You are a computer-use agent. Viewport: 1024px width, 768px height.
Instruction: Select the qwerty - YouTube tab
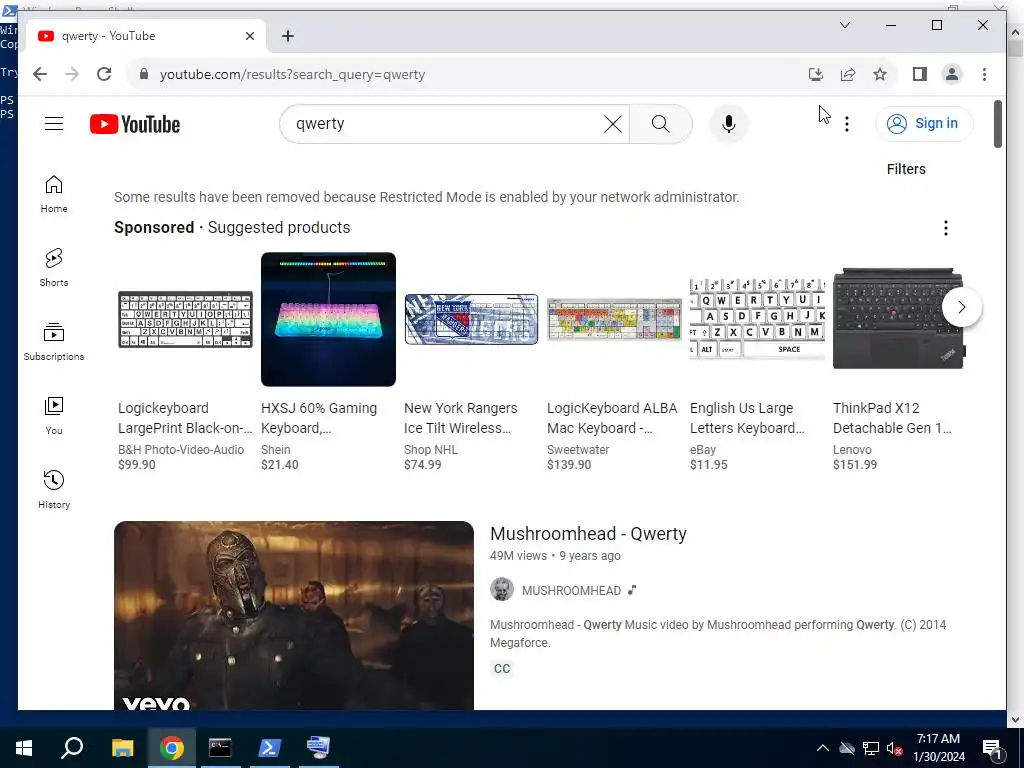(145, 36)
